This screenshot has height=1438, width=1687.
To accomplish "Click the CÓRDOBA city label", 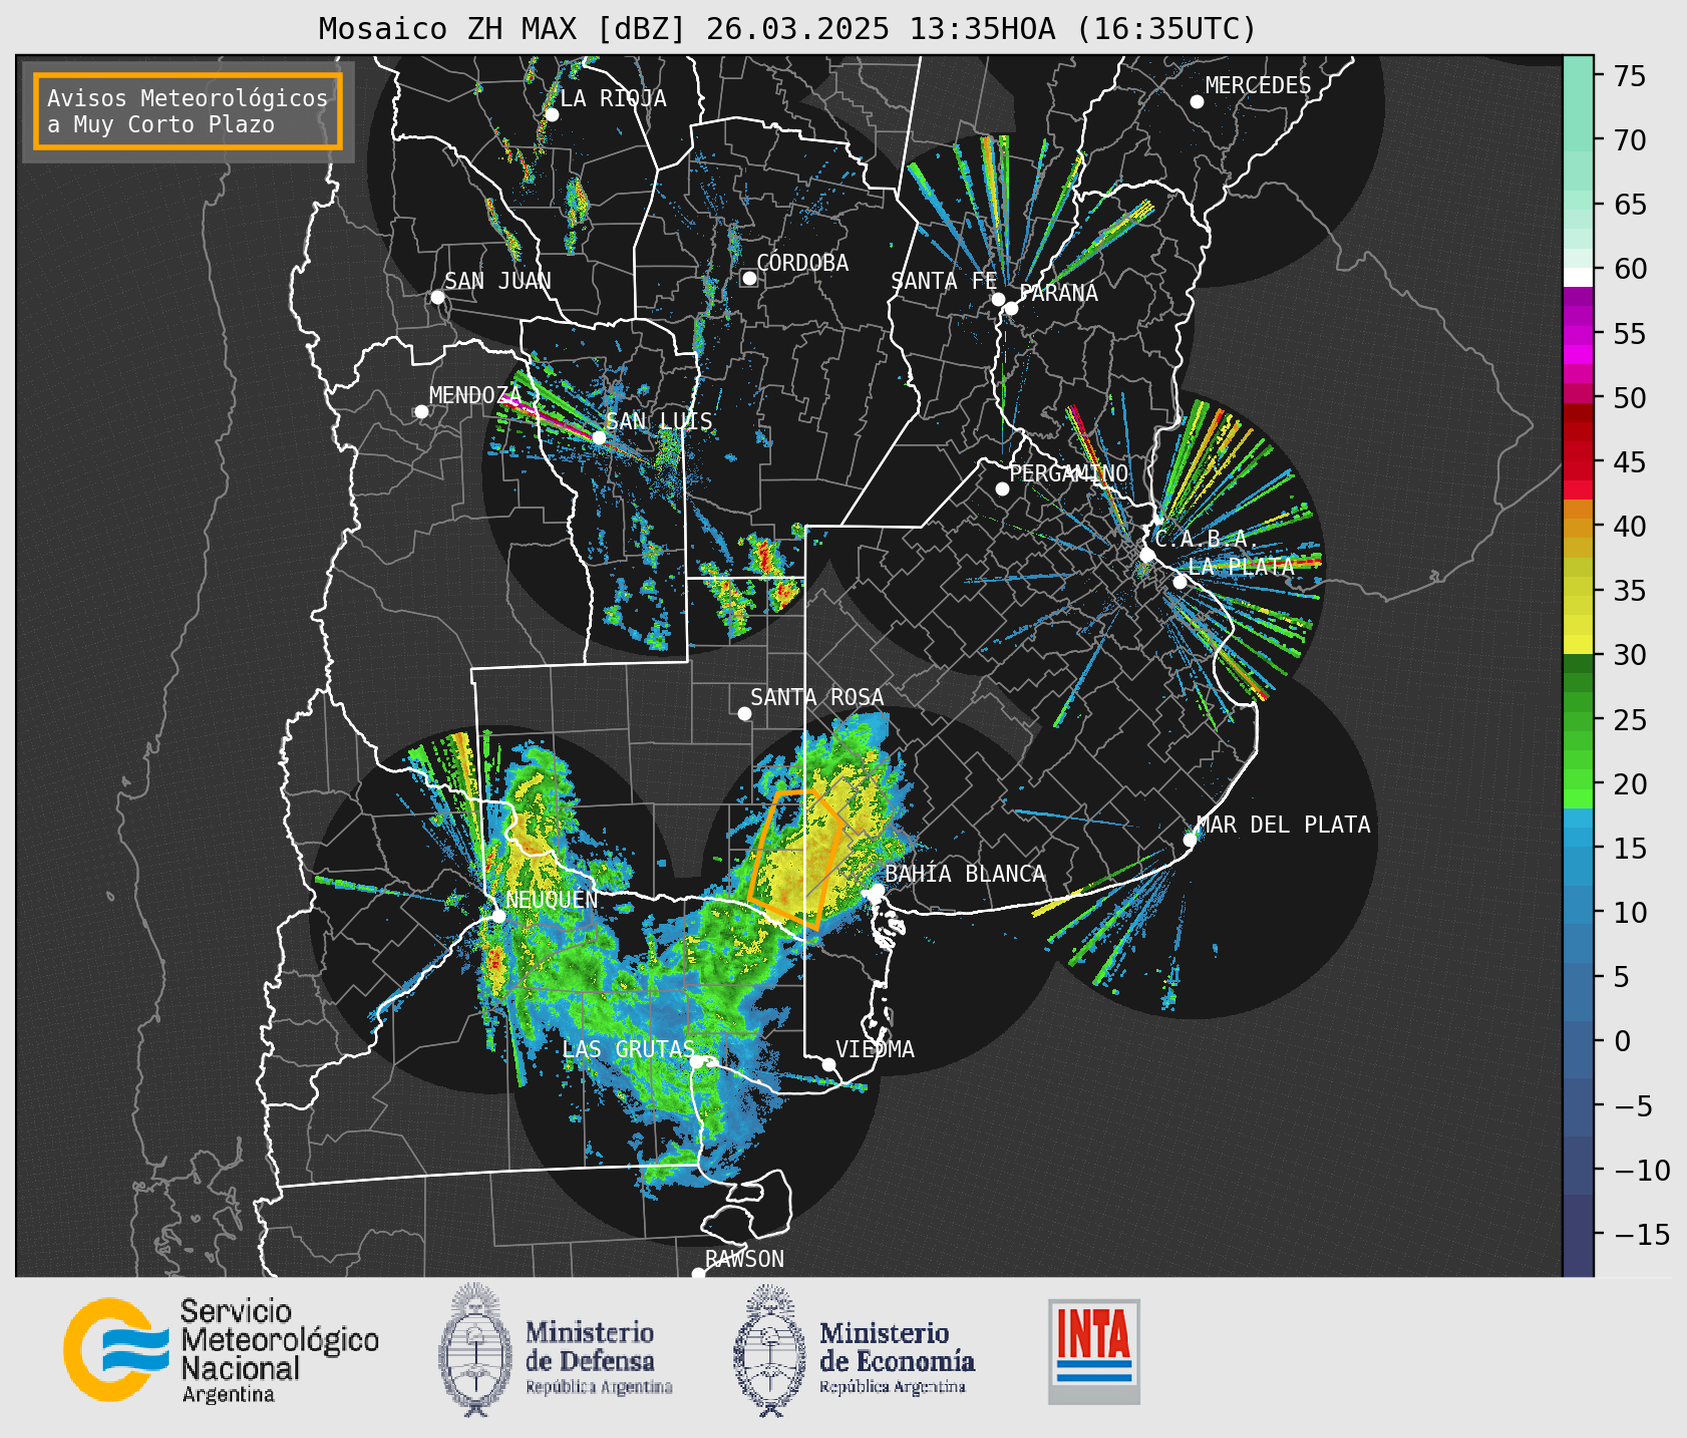I will coord(802,263).
